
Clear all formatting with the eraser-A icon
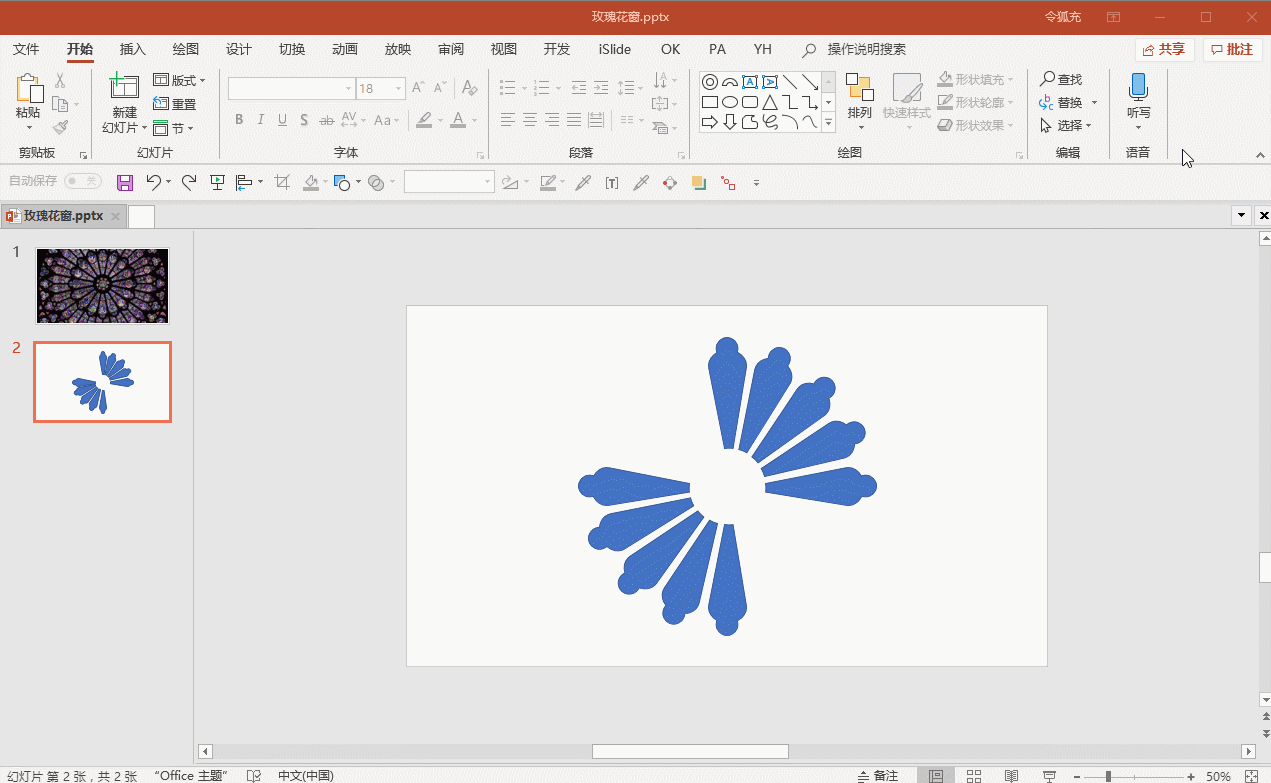pos(469,88)
